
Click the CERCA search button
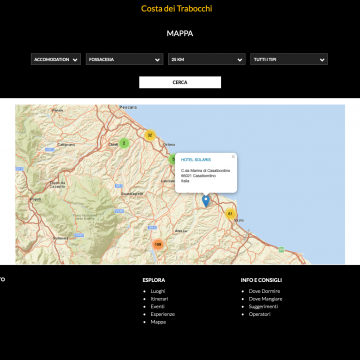coord(180,82)
